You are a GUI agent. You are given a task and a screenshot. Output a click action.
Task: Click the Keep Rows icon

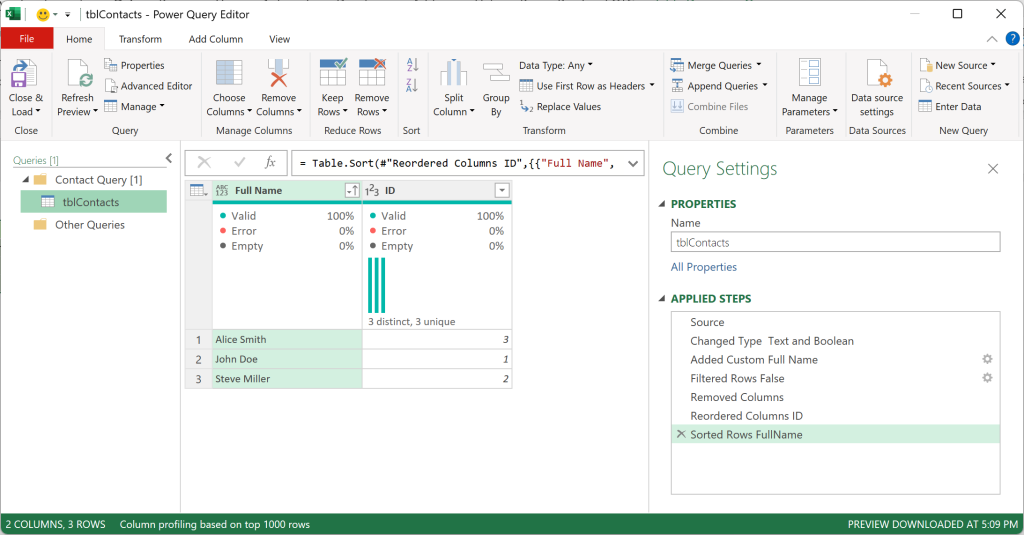click(332, 73)
